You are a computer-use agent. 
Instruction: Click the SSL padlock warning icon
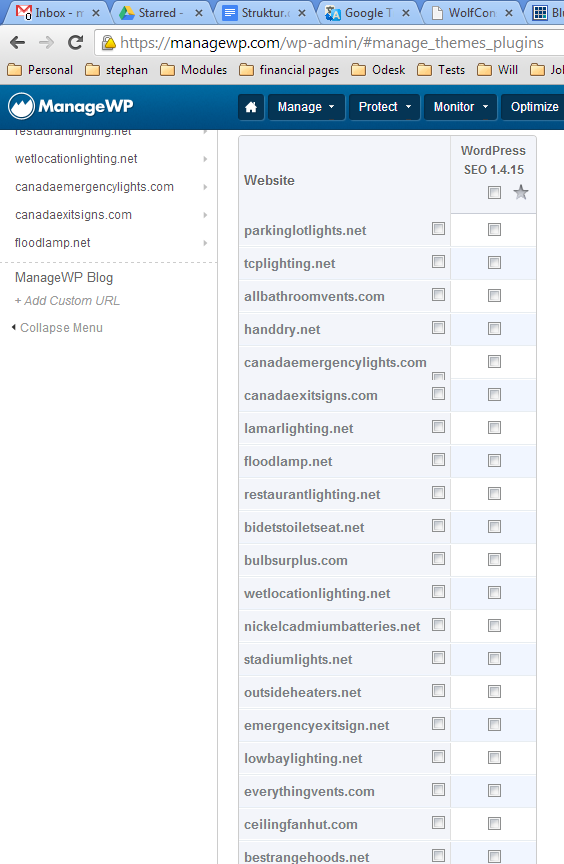point(109,42)
